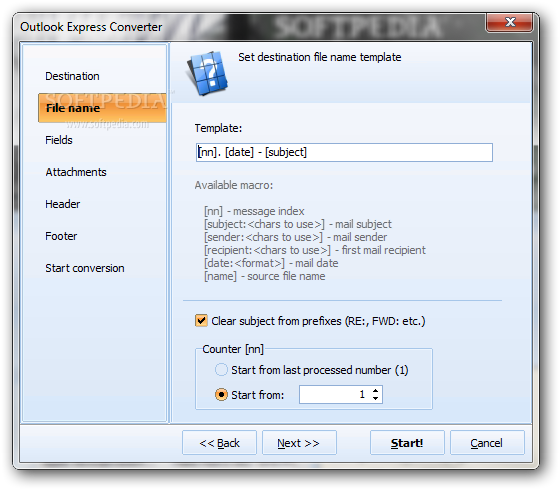The image size is (560, 490).
Task: Click the Next >> button
Action: click(299, 443)
